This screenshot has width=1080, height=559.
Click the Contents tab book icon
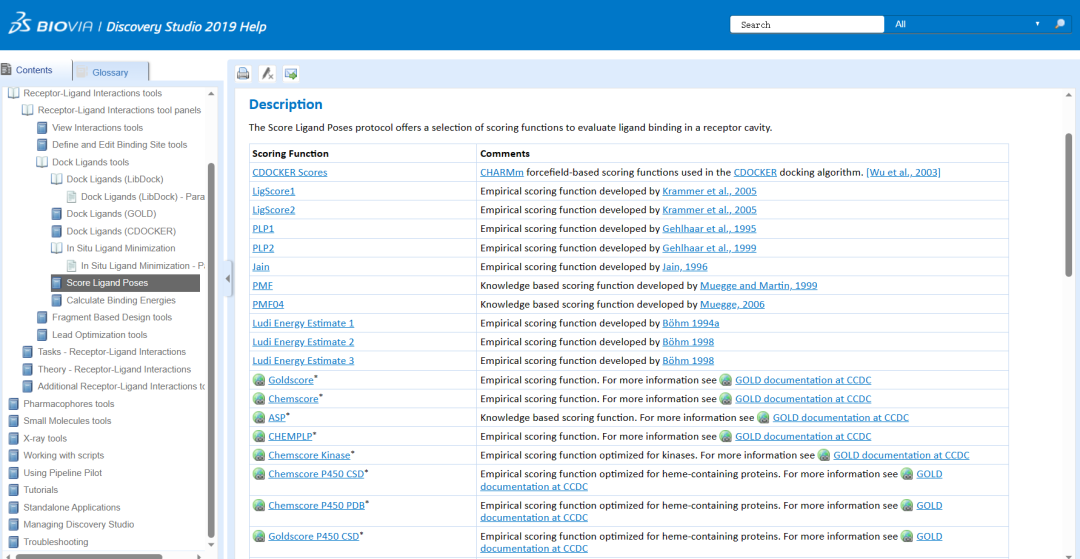(x=6, y=70)
